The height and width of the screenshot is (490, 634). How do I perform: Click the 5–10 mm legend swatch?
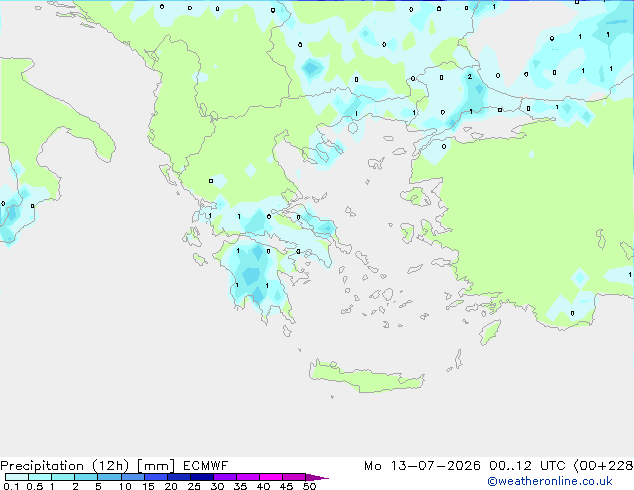(109, 477)
